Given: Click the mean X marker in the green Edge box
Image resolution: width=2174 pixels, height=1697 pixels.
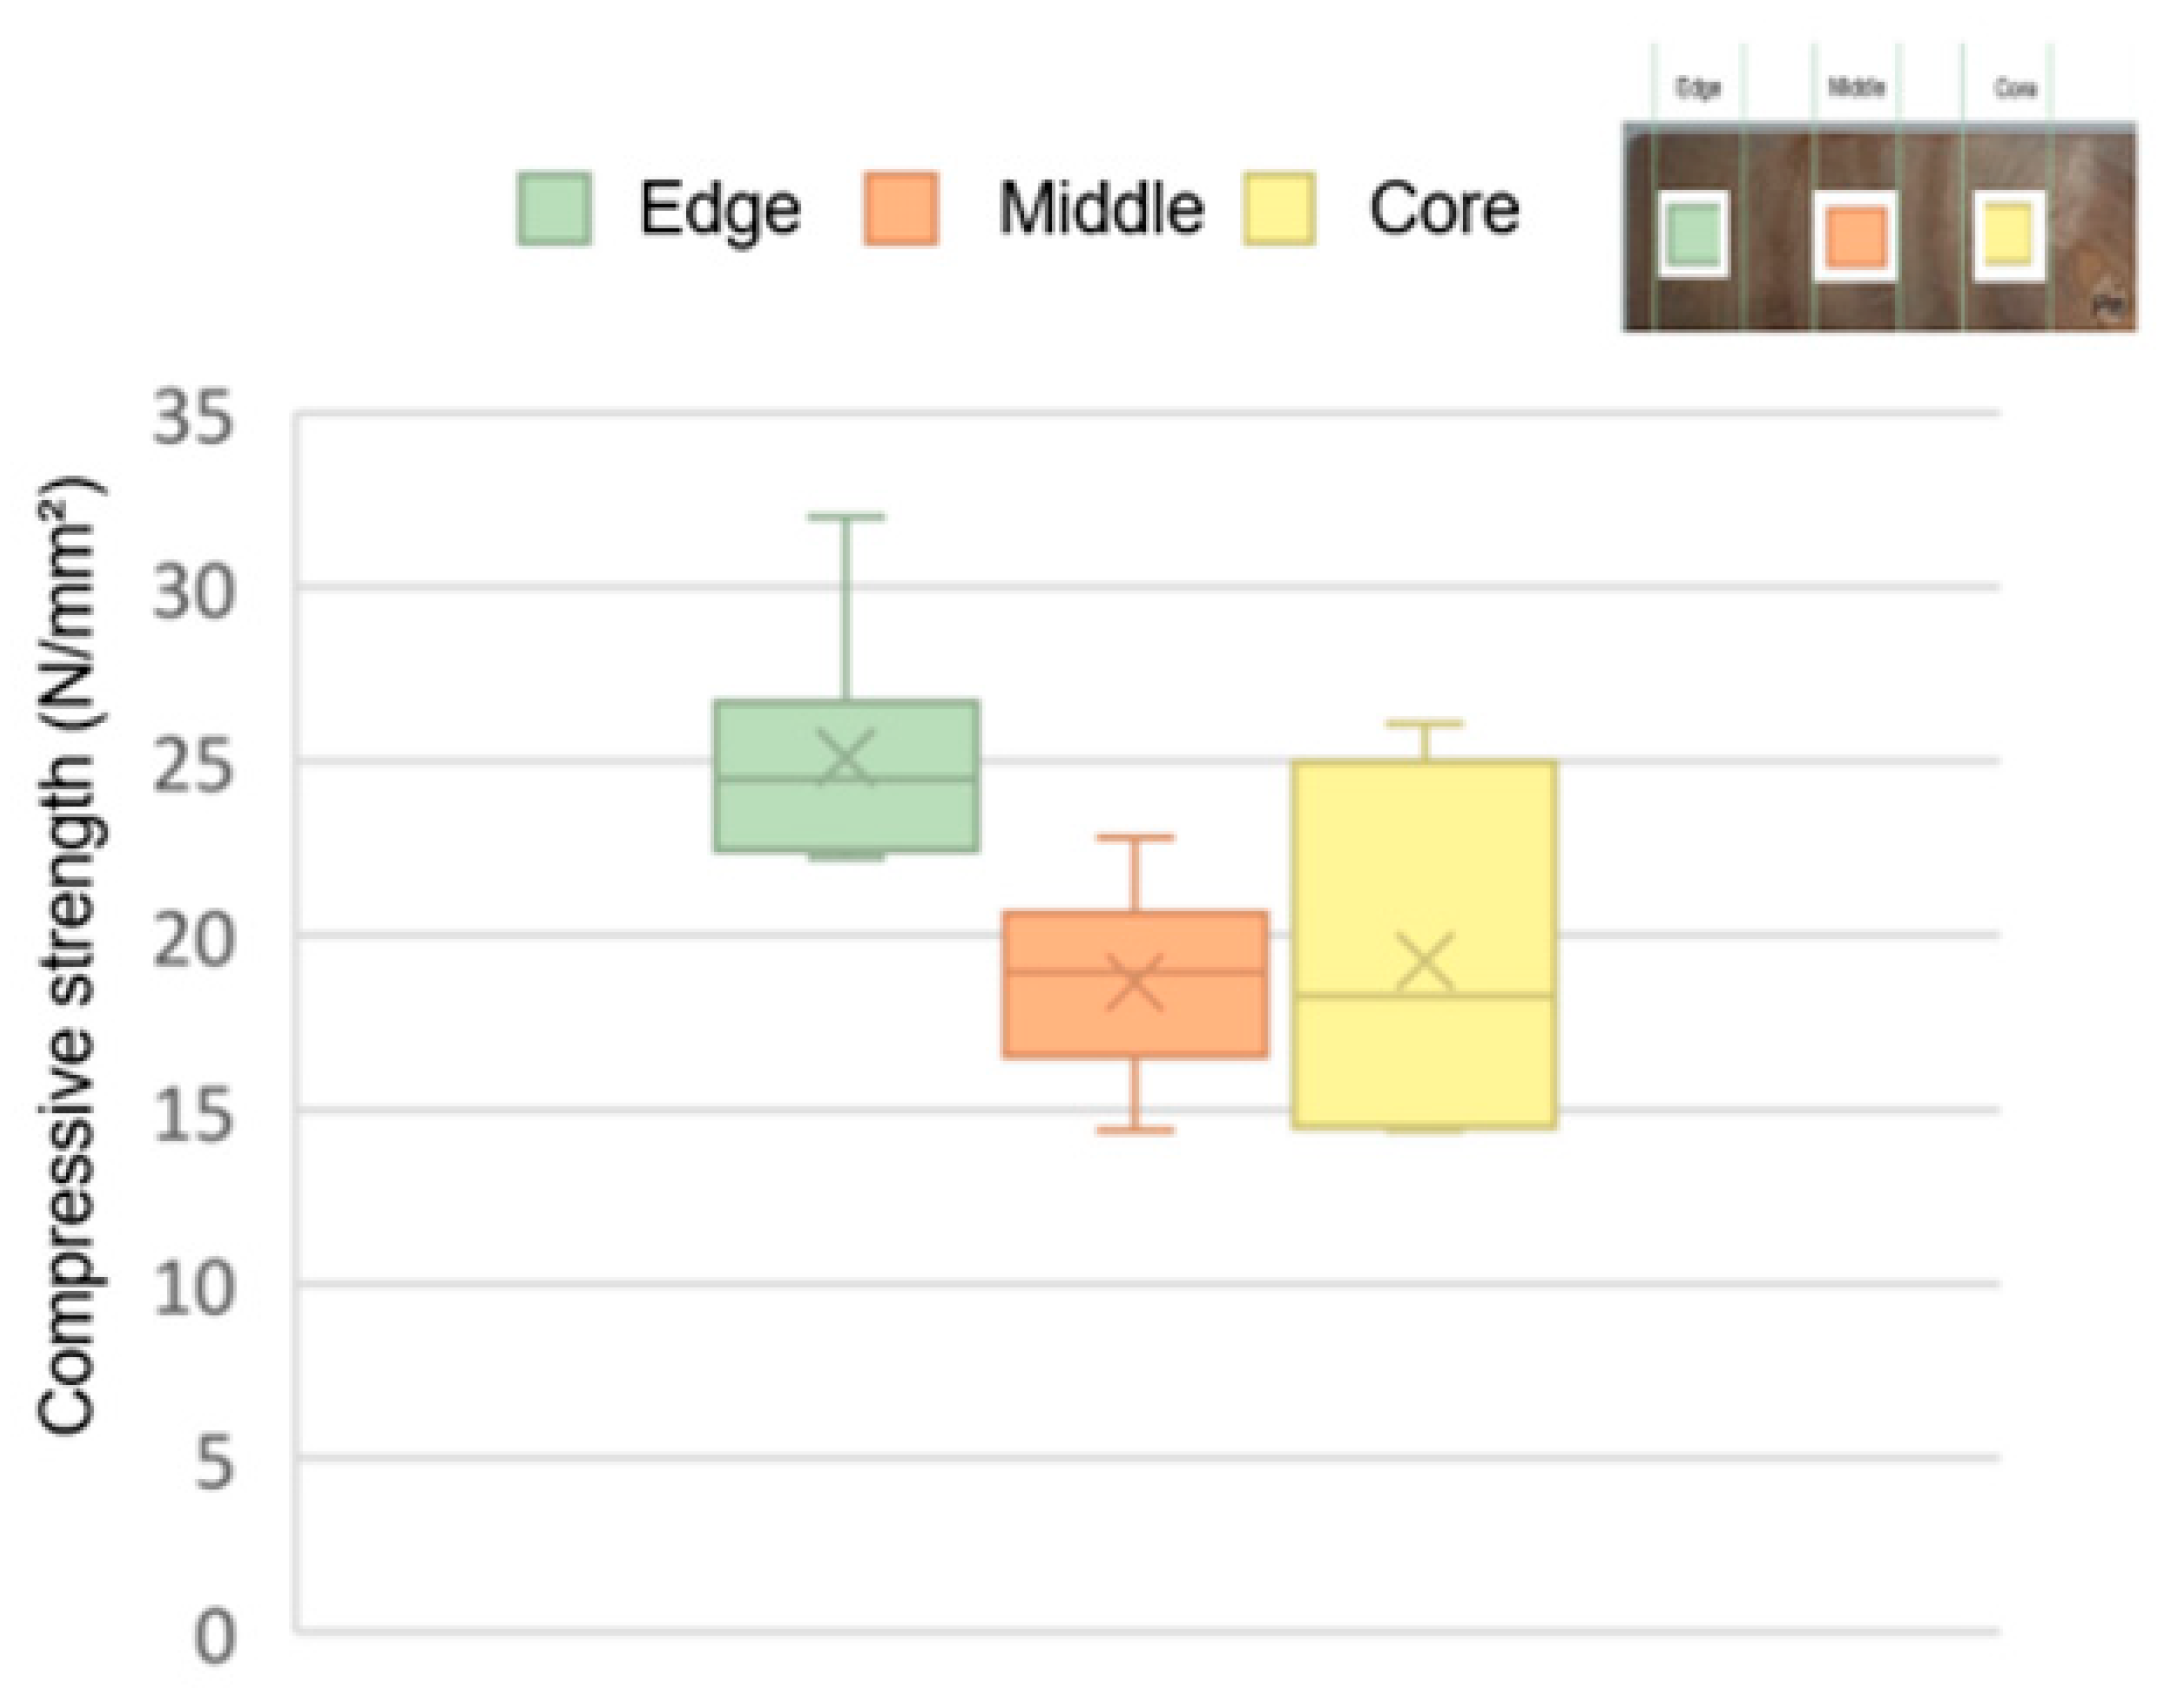Looking at the screenshot, I should click(x=846, y=757).
